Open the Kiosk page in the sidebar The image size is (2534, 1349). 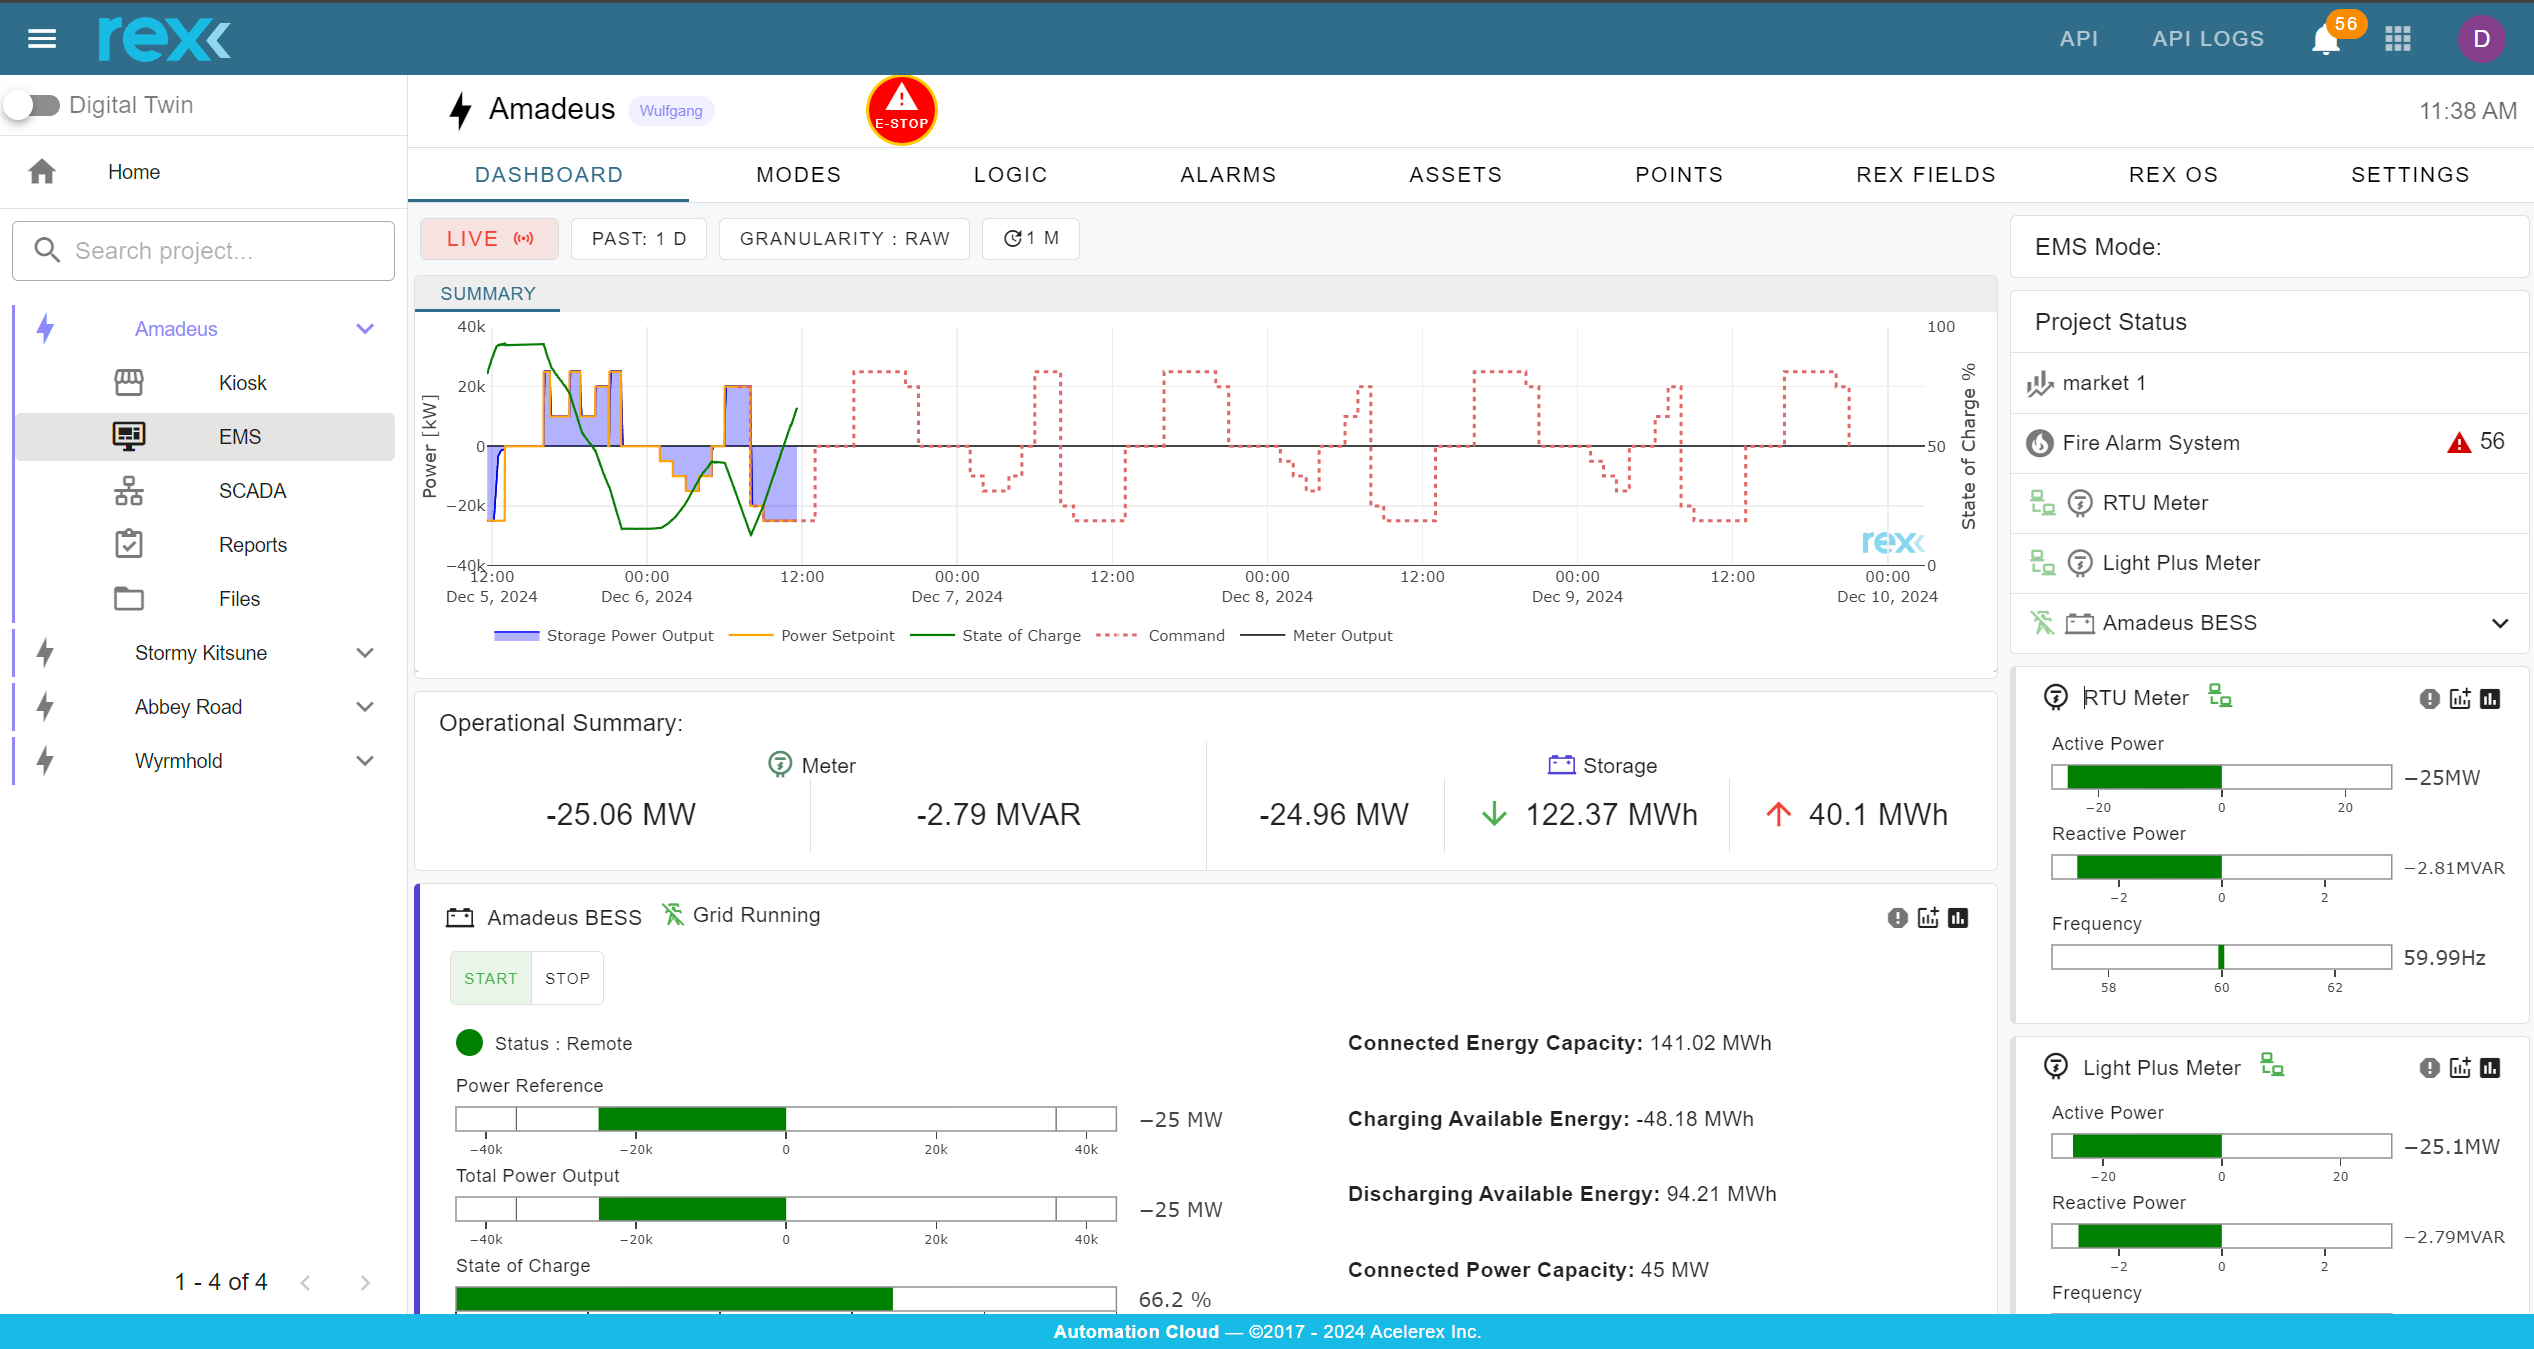tap(242, 383)
